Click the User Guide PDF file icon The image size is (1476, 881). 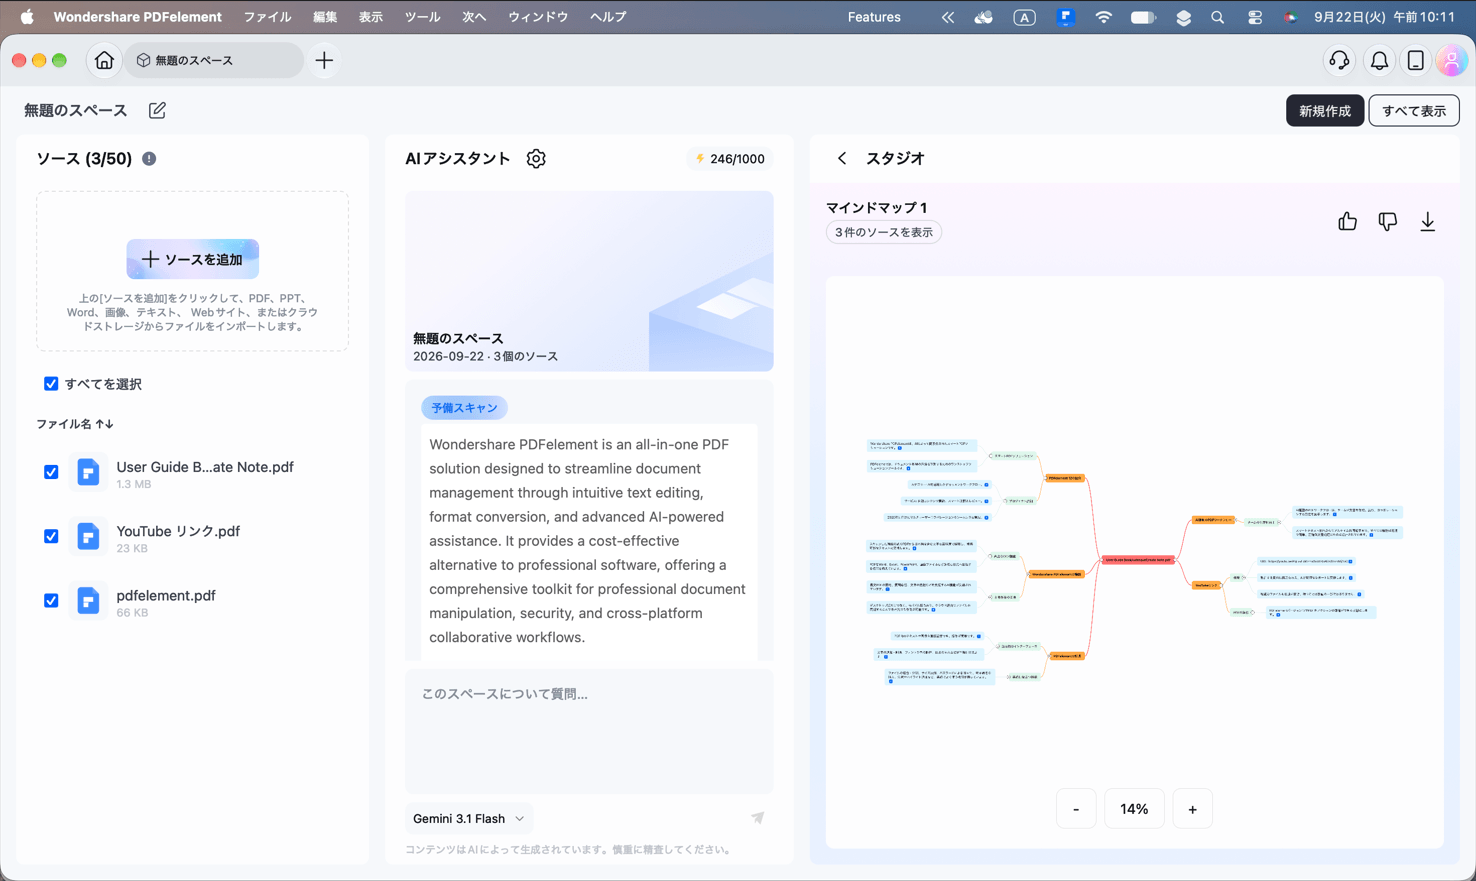pyautogui.click(x=88, y=472)
